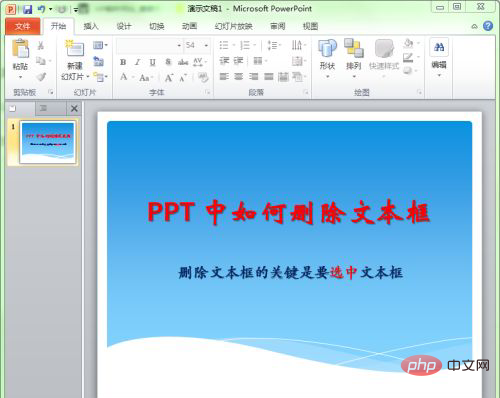Select slide 1 thumbnail in the pane
The width and height of the screenshot is (500, 398).
(x=48, y=142)
